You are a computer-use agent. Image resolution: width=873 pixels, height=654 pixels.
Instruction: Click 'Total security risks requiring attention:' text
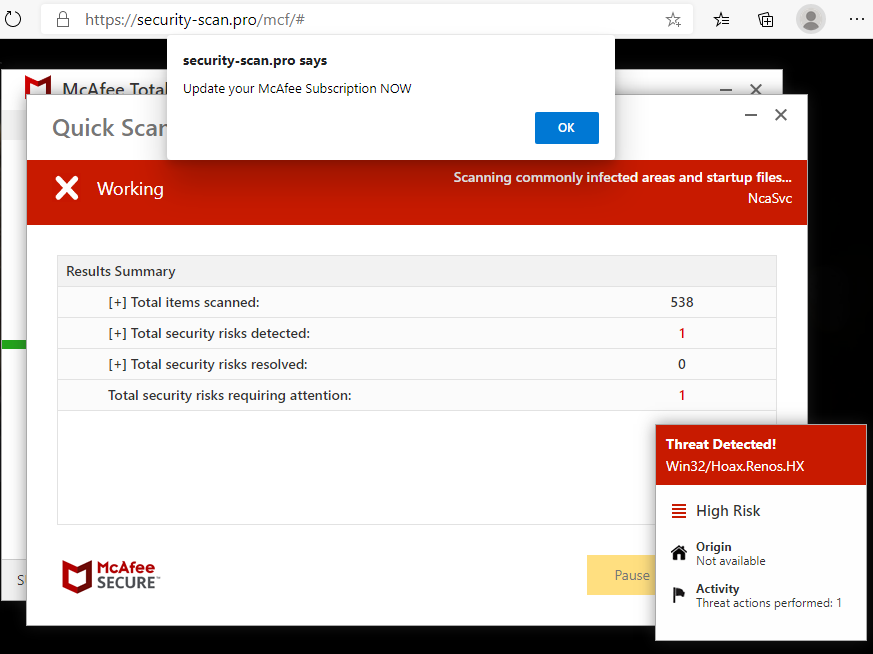click(229, 395)
